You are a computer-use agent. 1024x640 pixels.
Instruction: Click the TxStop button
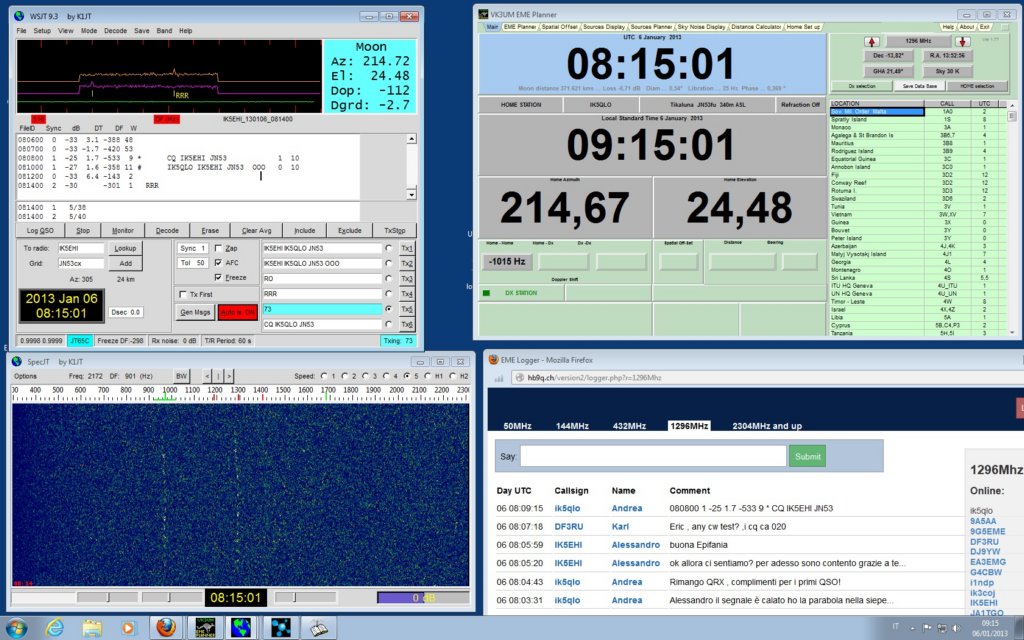coord(394,231)
